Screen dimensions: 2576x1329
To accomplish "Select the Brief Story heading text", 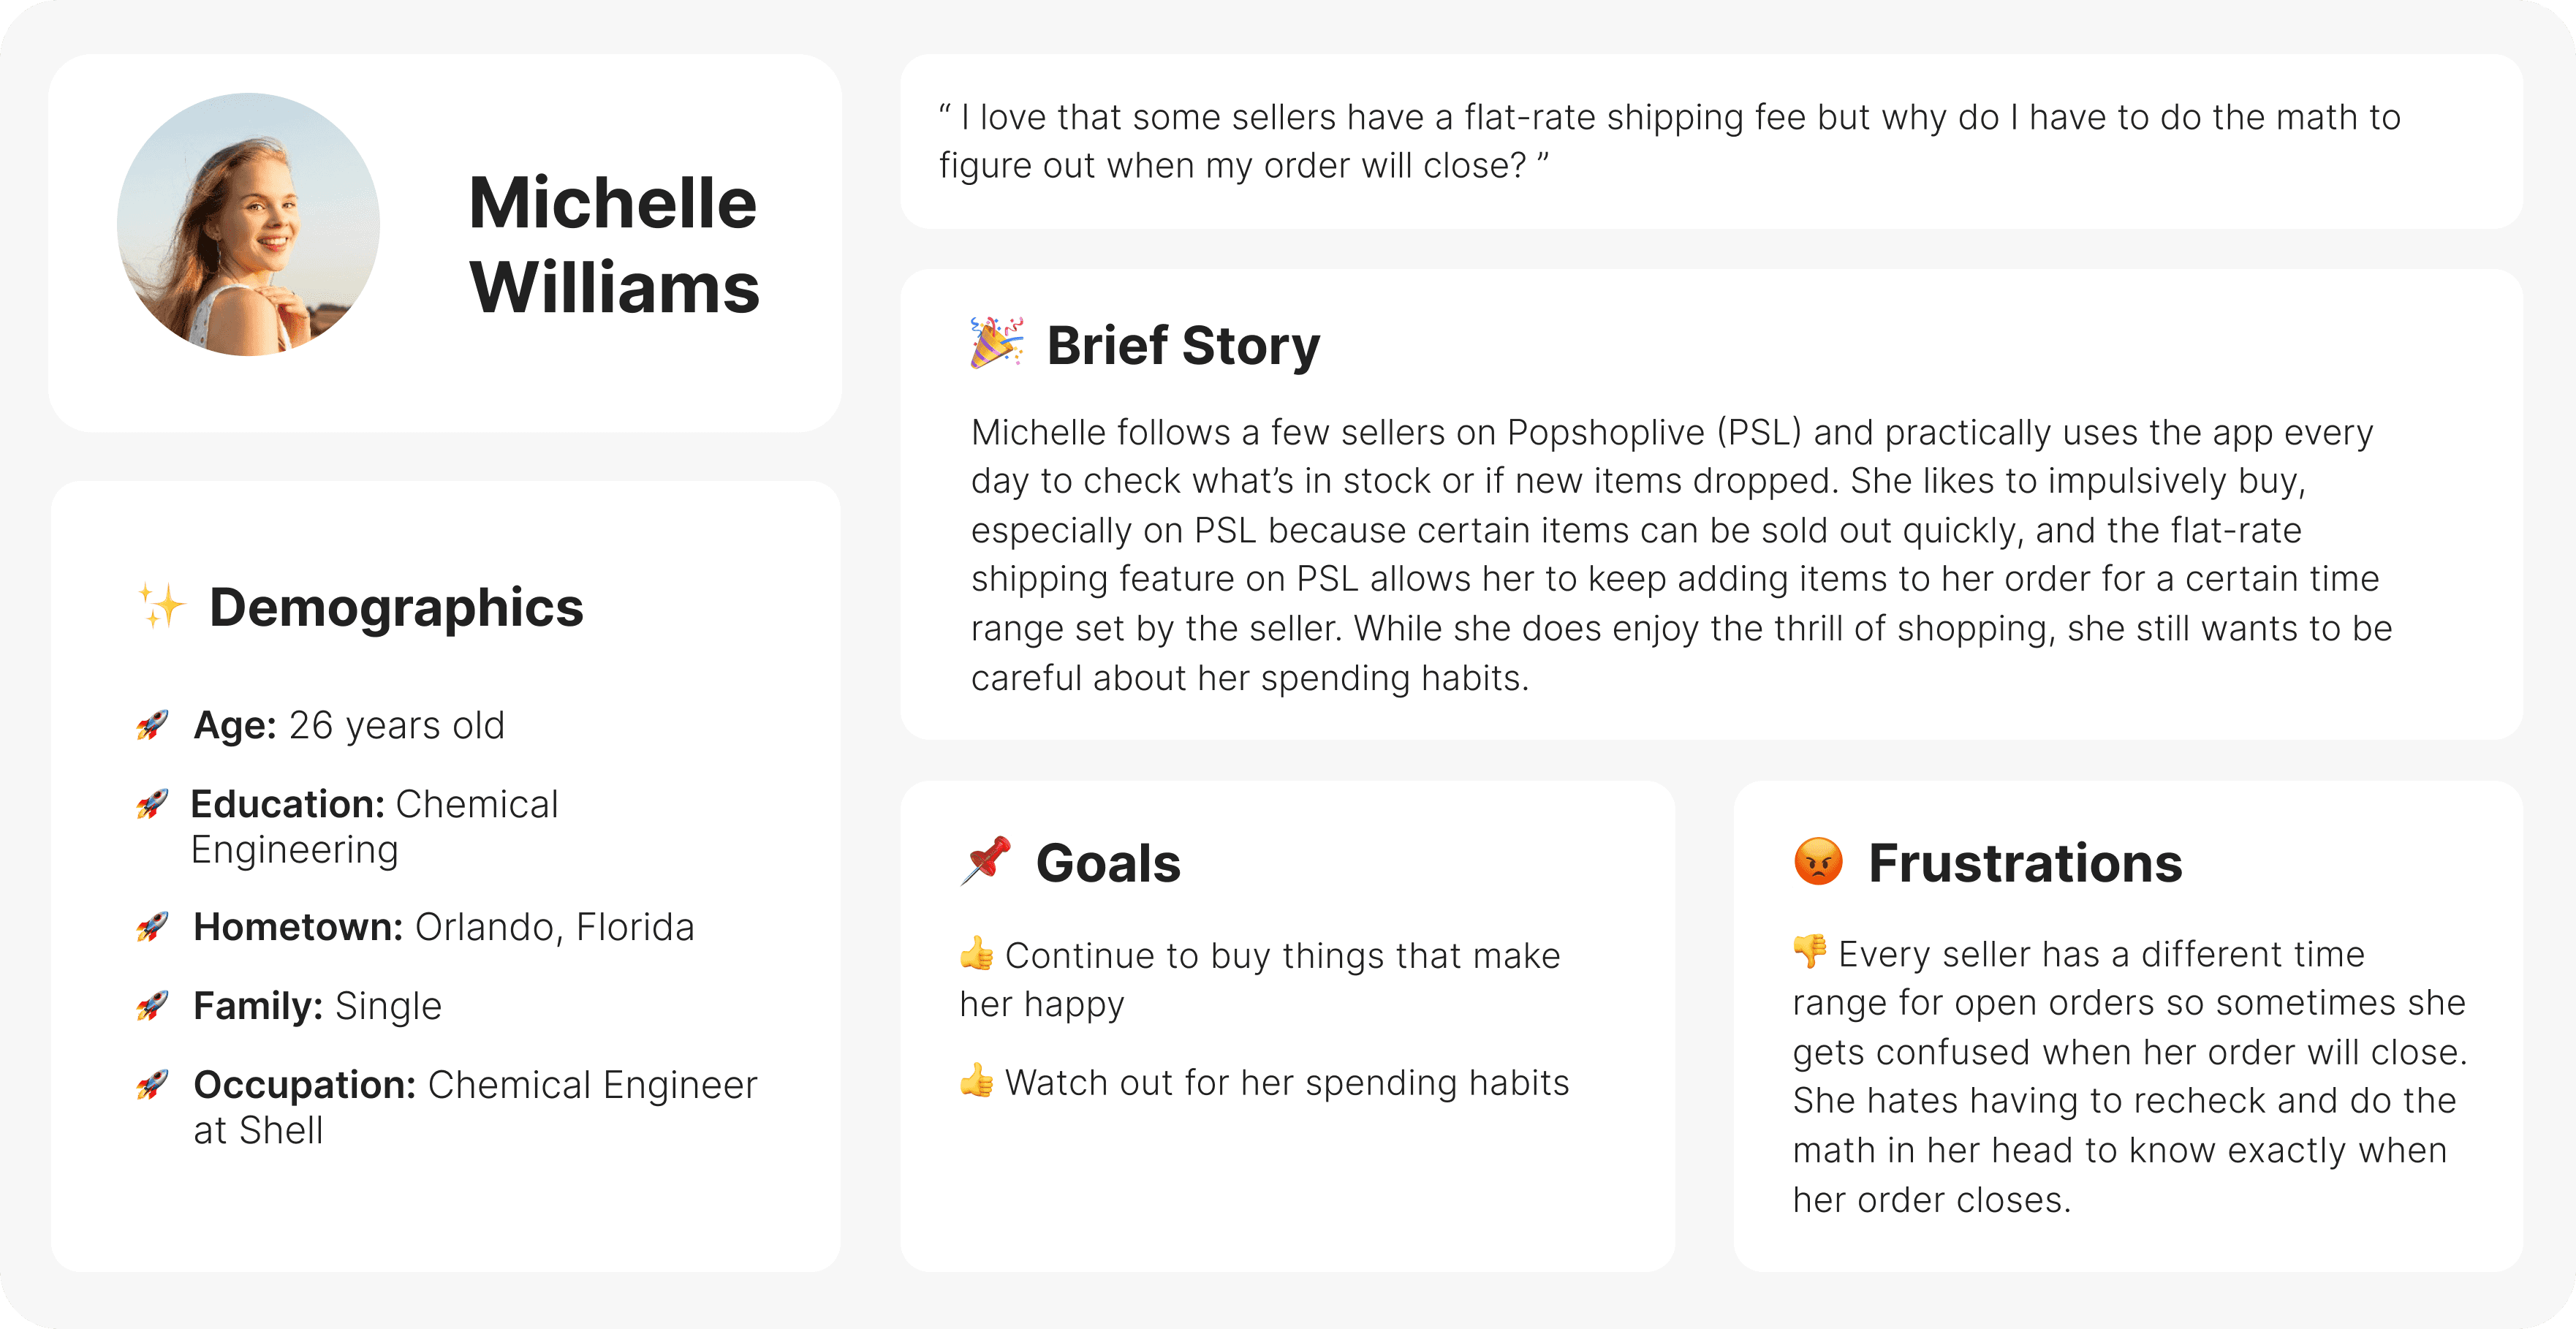I will point(1183,345).
